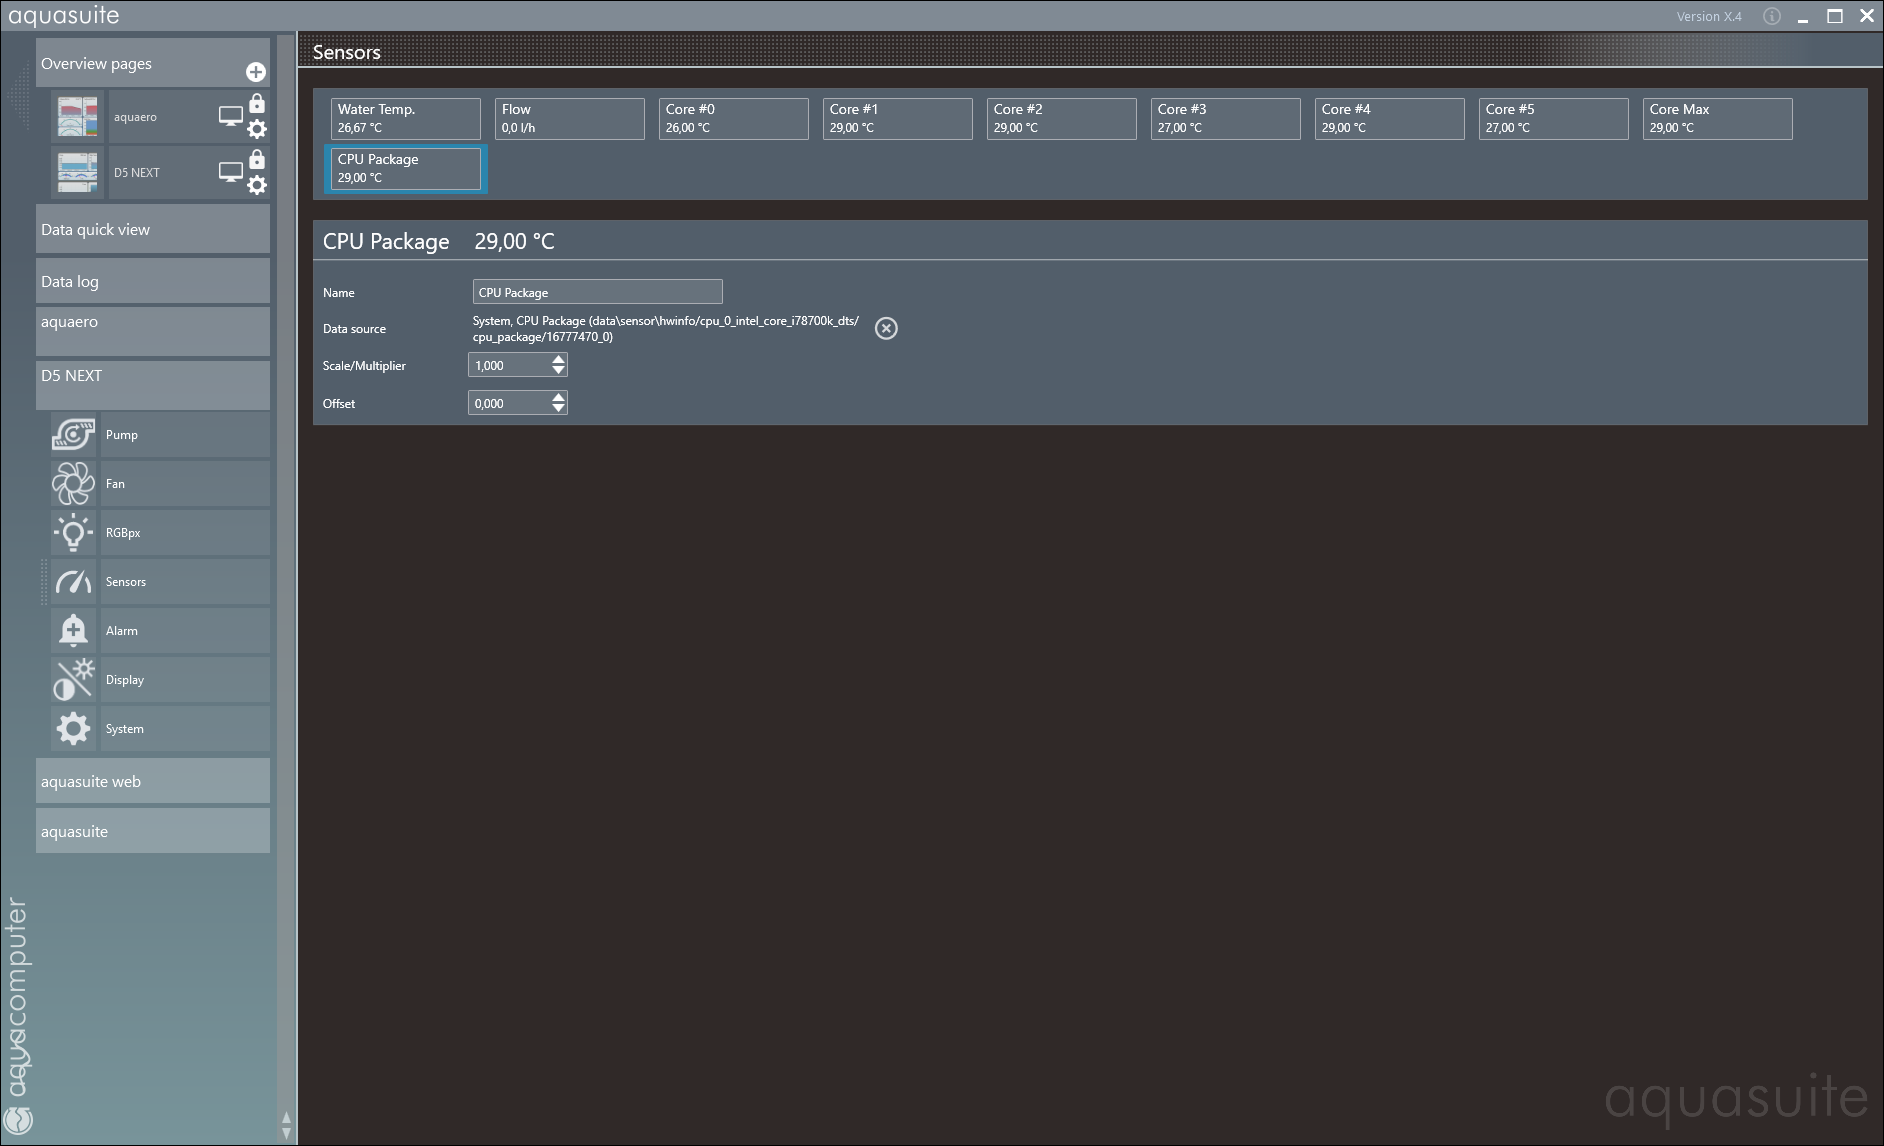
Task: Select the RGBpx lightbulb icon
Action: pyautogui.click(x=73, y=533)
